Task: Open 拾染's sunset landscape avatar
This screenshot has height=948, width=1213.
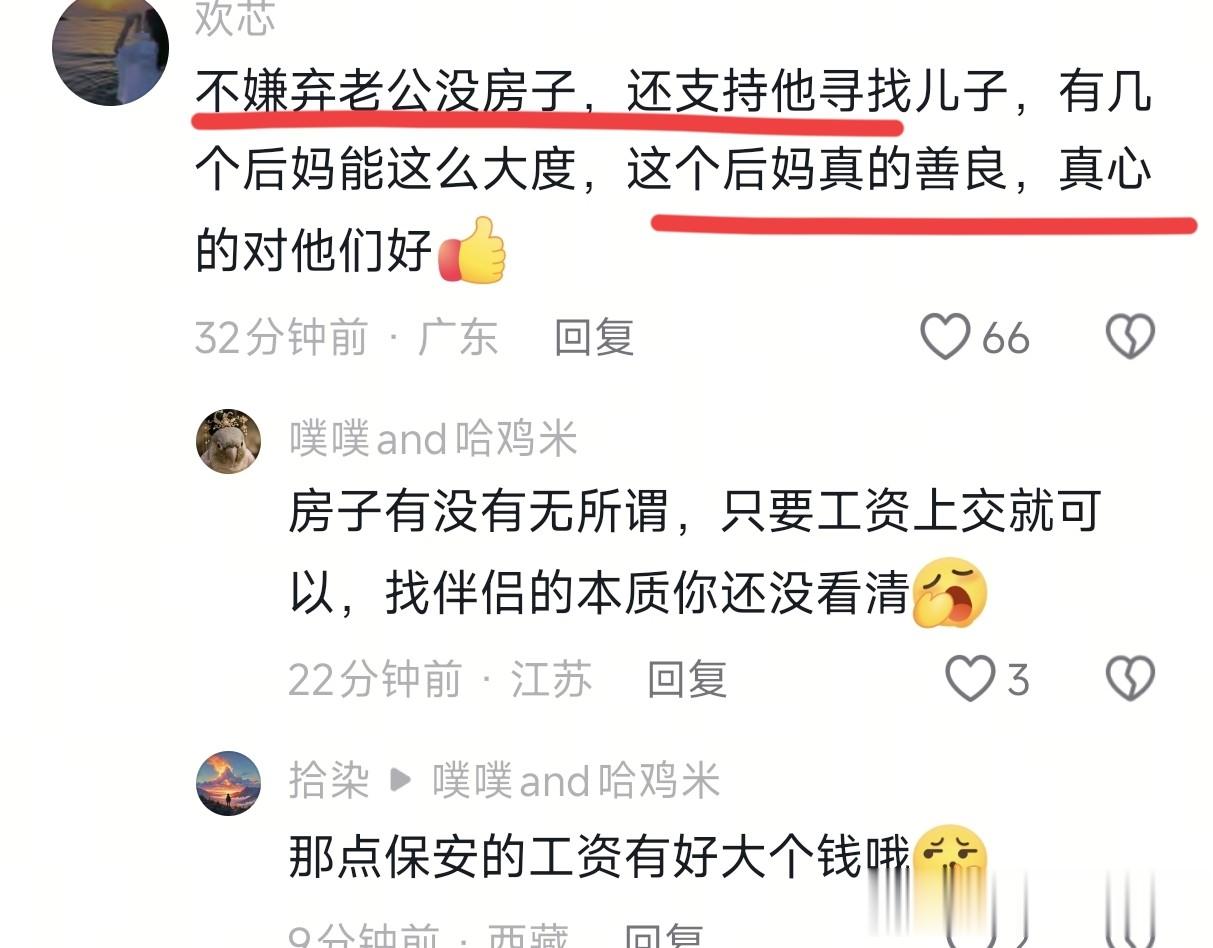Action: [x=228, y=783]
